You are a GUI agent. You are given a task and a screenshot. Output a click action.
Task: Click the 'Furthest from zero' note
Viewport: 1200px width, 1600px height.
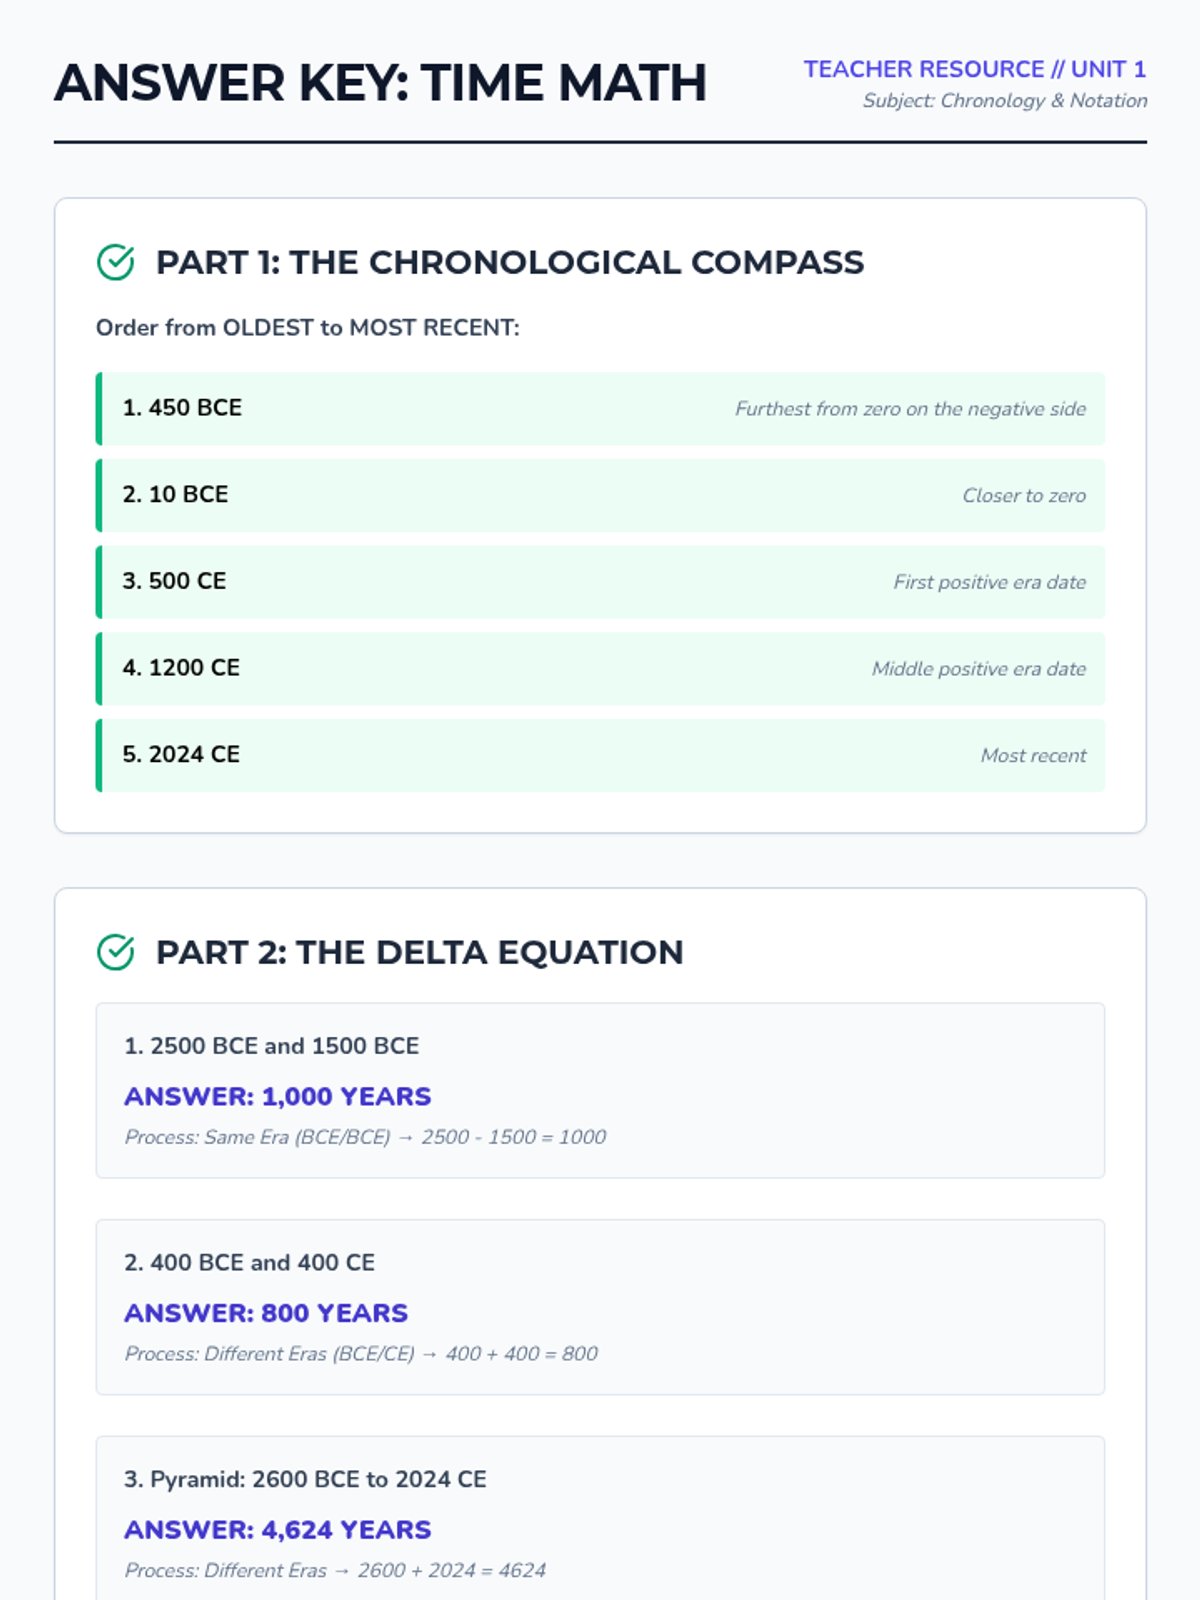909,409
